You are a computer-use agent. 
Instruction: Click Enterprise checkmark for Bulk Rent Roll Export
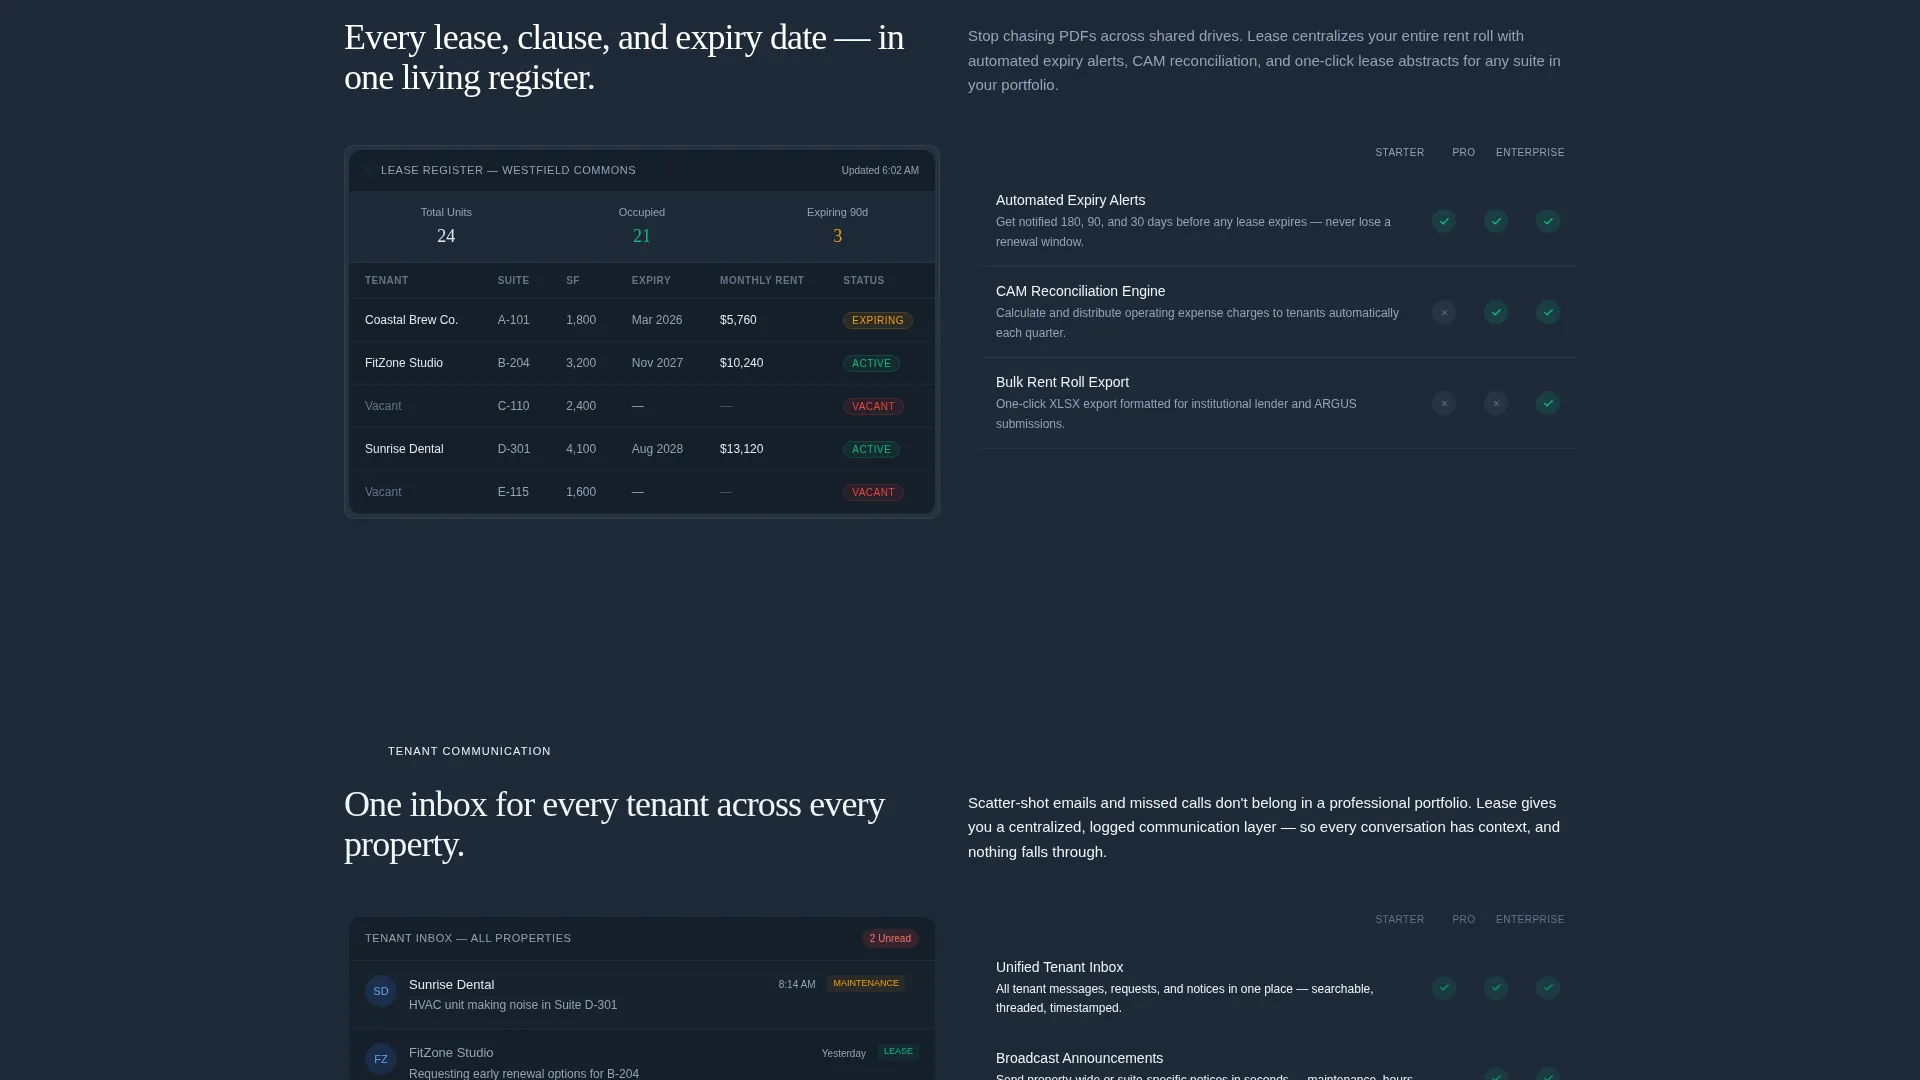tap(1548, 403)
